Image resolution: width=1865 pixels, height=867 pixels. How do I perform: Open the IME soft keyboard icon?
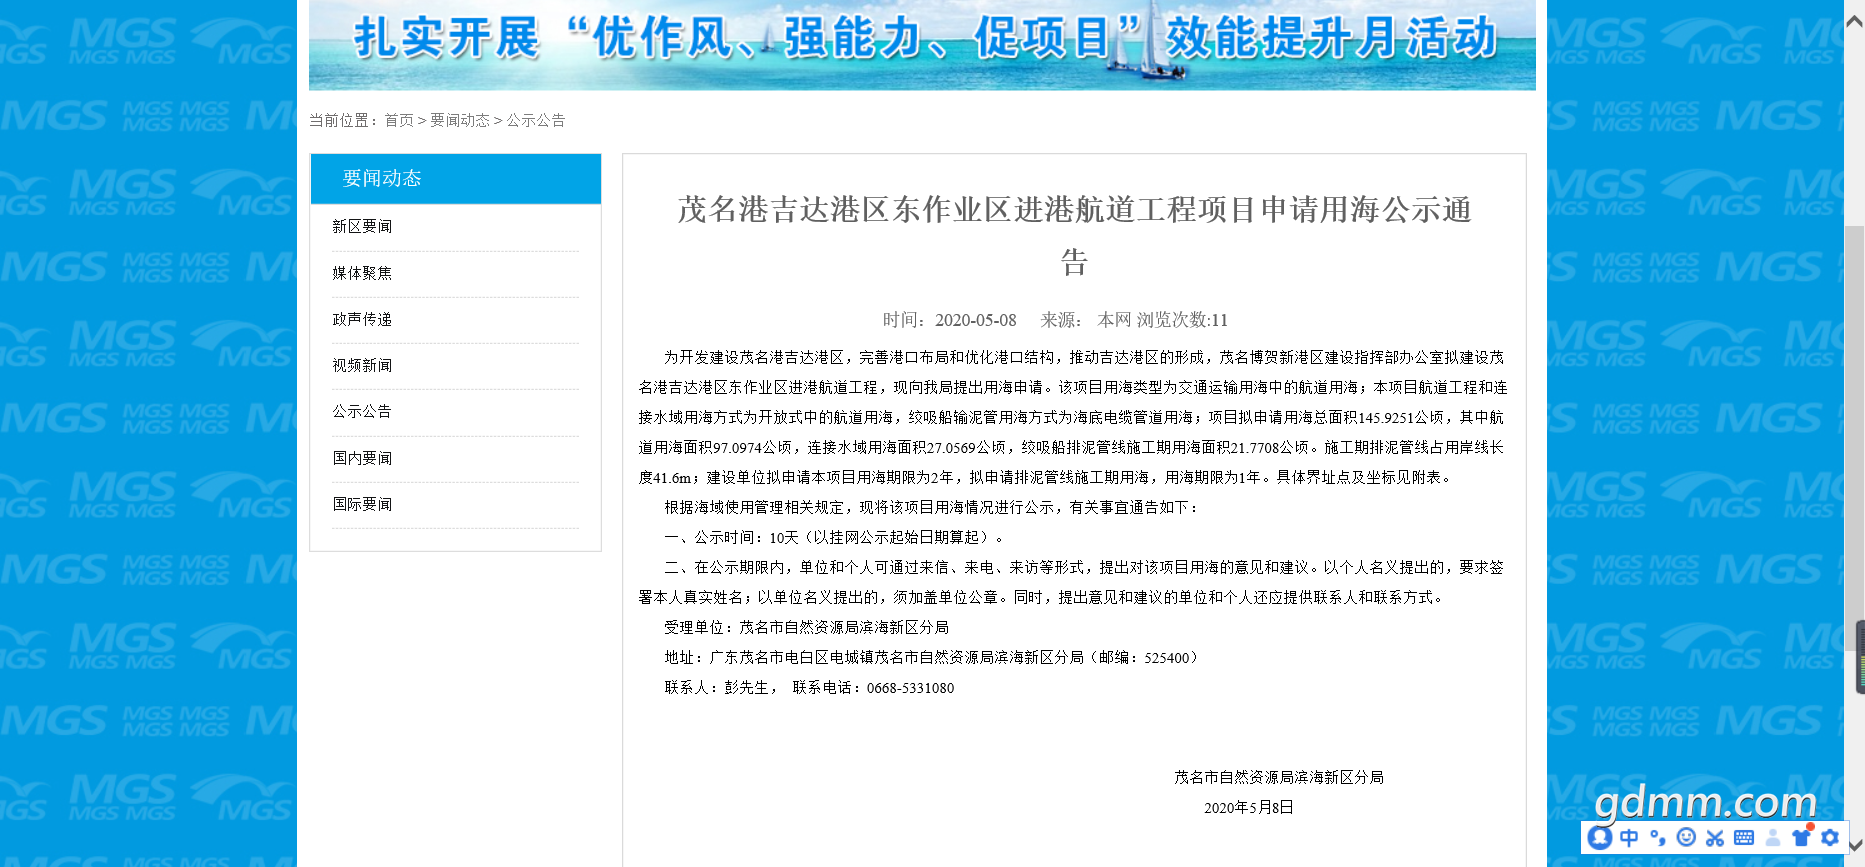(1744, 838)
